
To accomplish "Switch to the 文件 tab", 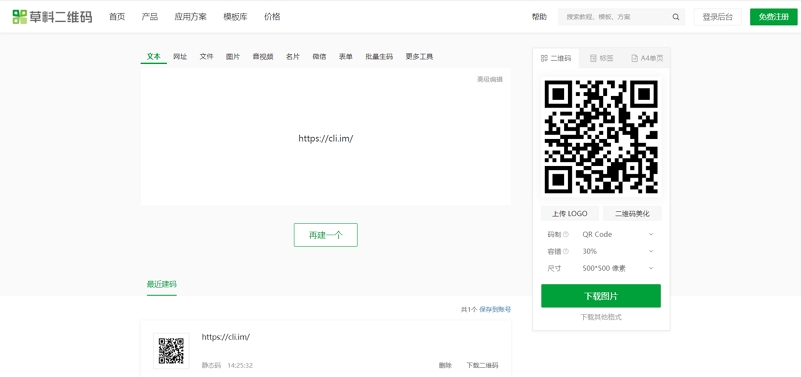I will pyautogui.click(x=206, y=57).
